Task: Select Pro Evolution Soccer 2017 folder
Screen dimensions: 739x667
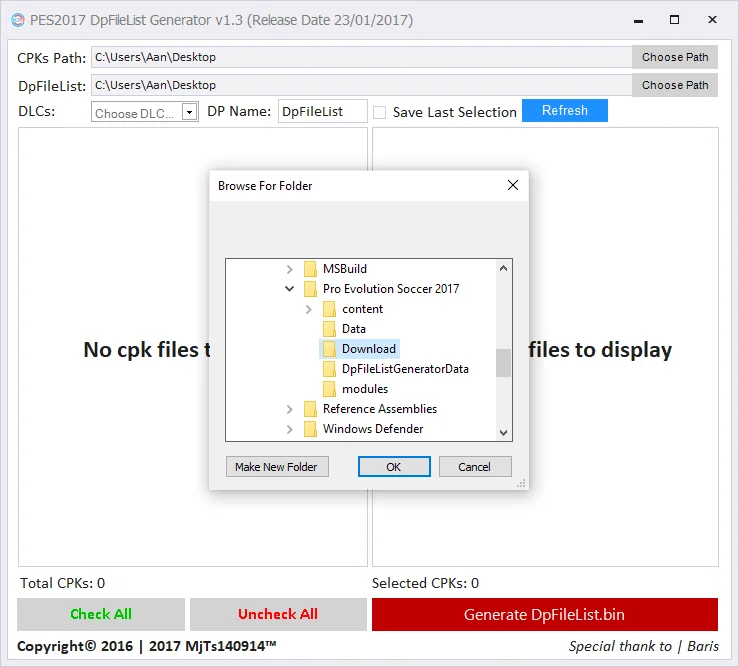Action: [x=391, y=288]
